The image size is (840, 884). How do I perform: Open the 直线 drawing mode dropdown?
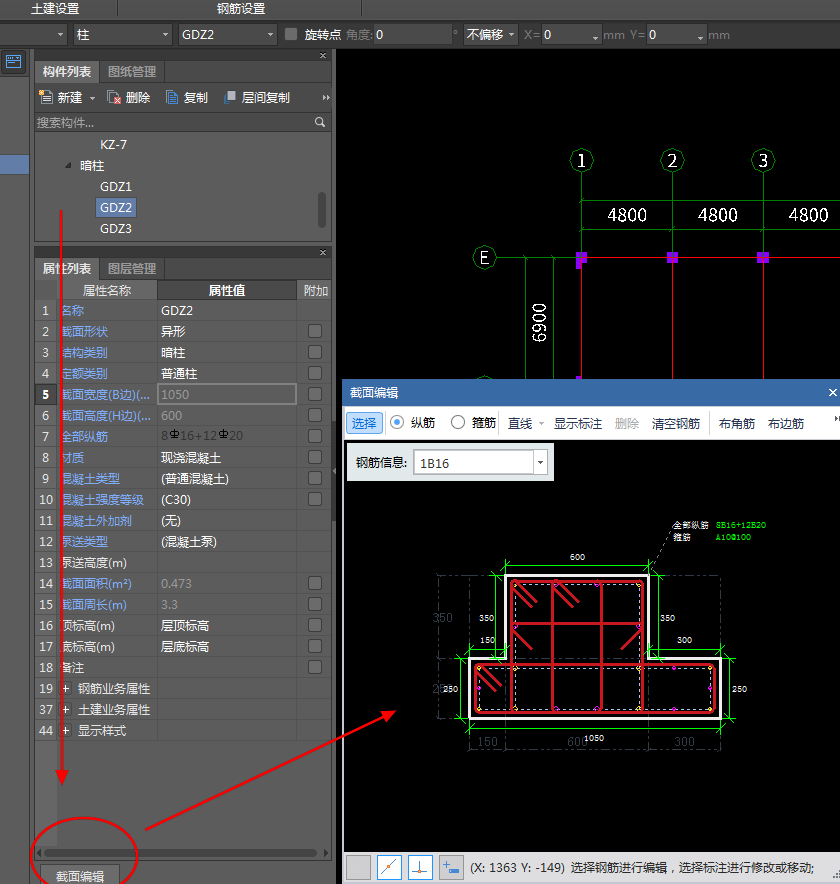[541, 423]
